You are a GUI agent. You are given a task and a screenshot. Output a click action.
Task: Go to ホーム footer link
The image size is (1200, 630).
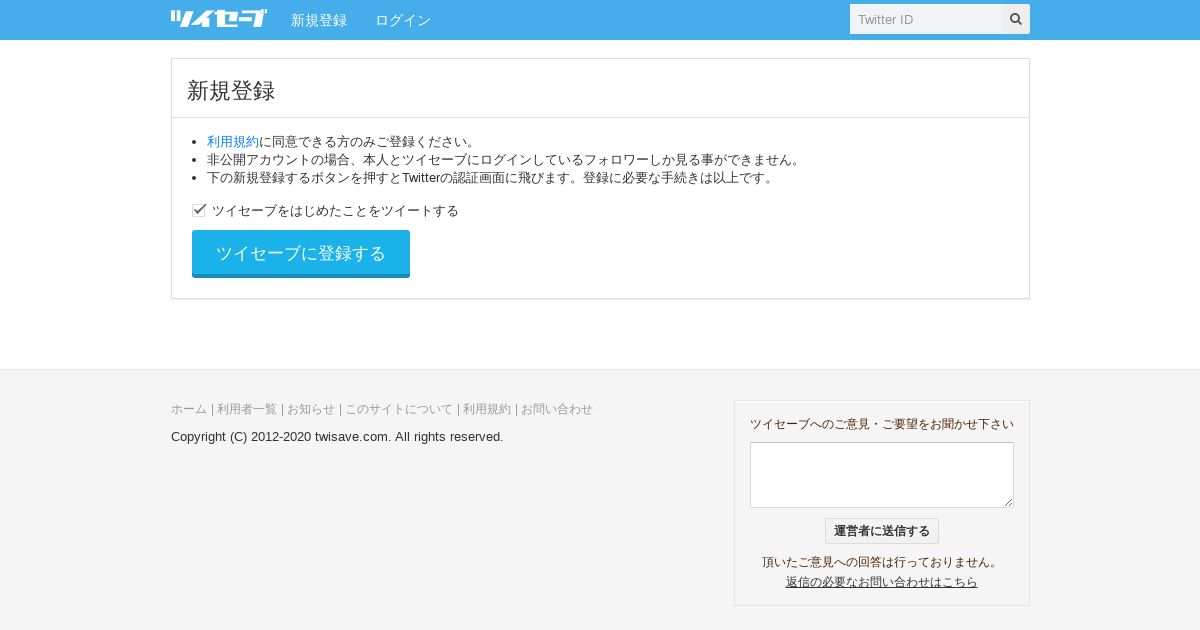point(189,409)
